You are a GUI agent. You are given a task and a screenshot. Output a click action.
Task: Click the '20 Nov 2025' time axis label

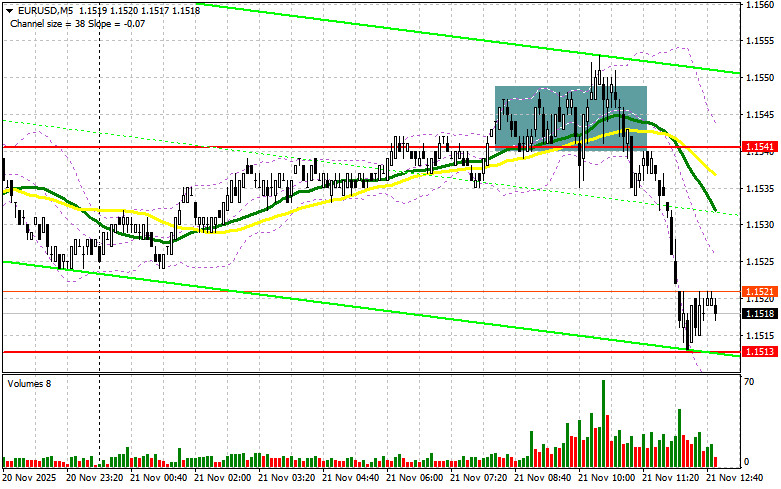tap(30, 478)
